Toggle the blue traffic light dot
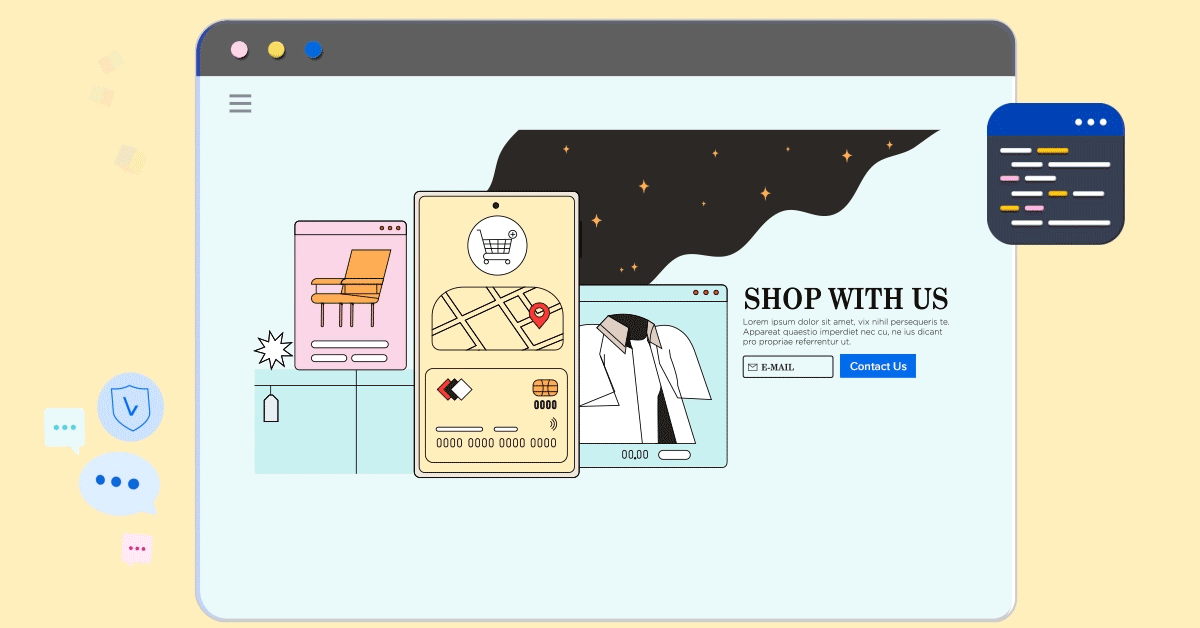 (x=313, y=48)
